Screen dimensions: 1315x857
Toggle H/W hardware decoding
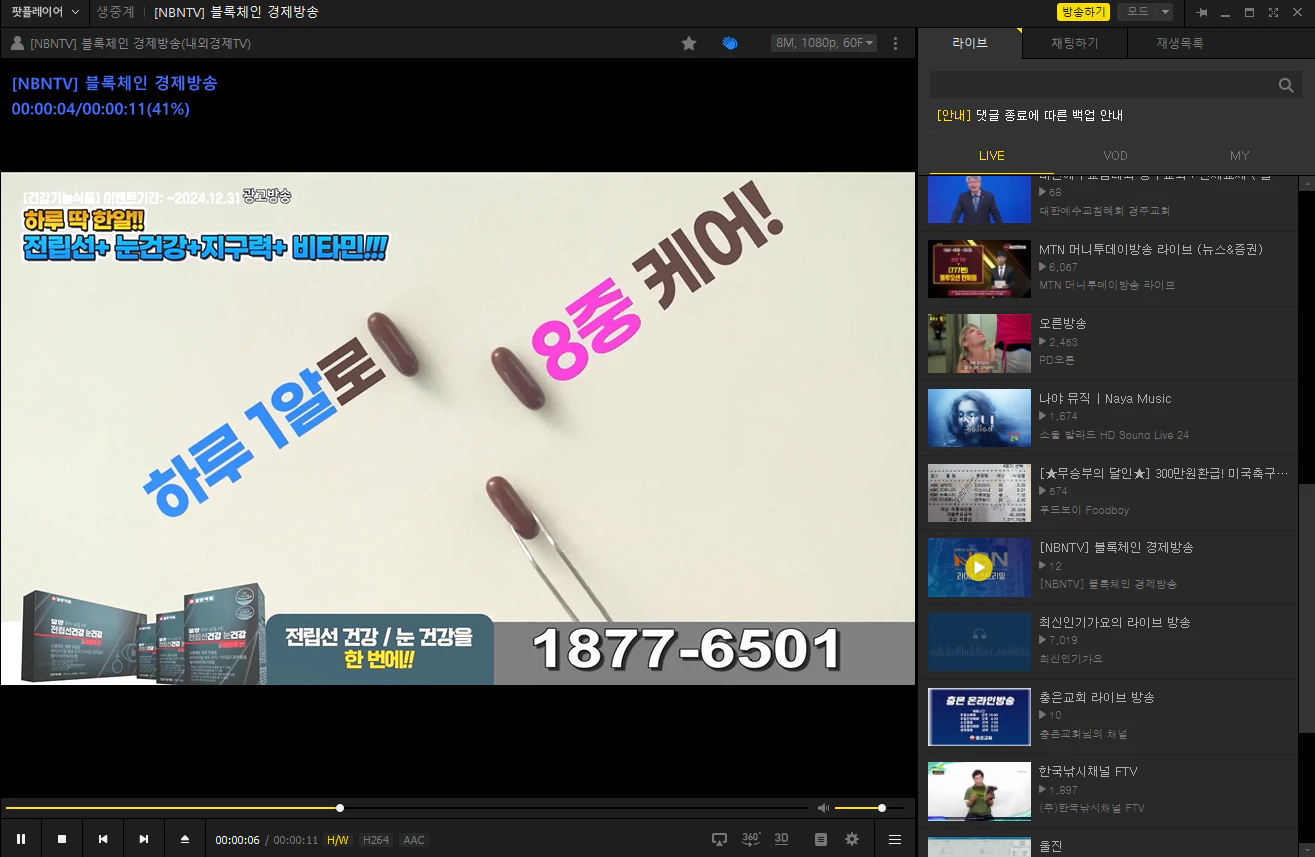338,840
